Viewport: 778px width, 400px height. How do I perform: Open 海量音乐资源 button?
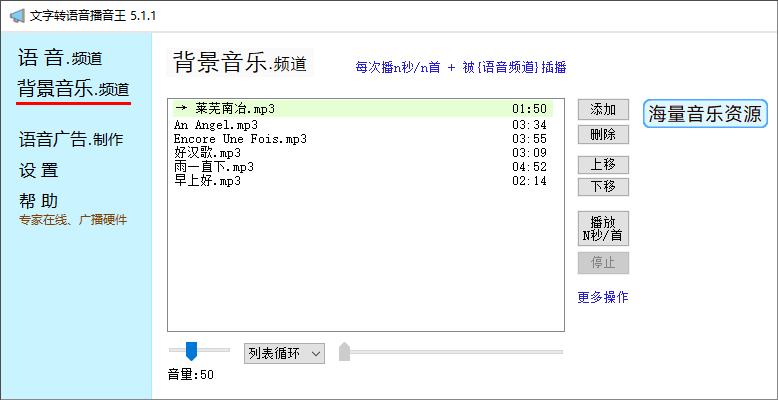pyautogui.click(x=705, y=114)
